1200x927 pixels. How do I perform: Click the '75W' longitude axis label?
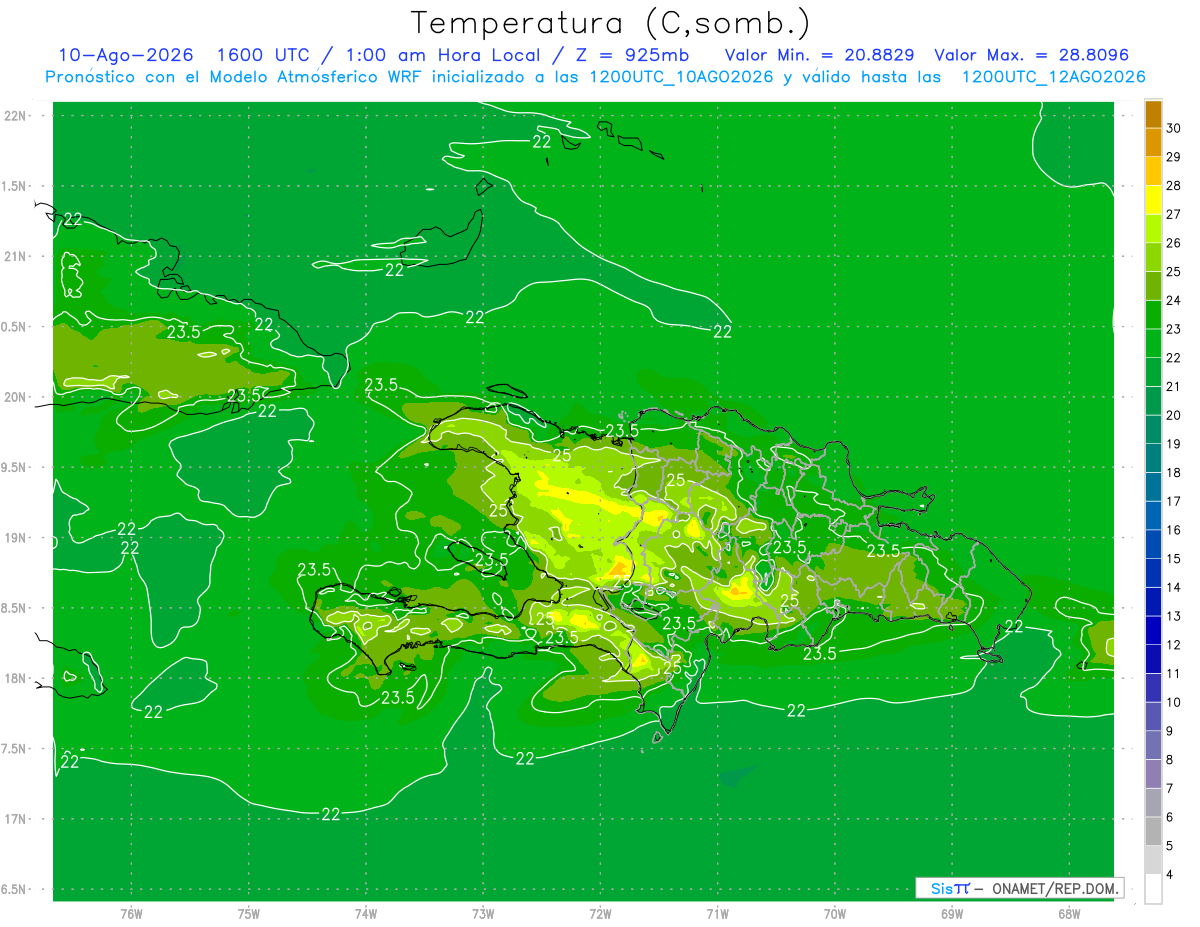pyautogui.click(x=249, y=914)
